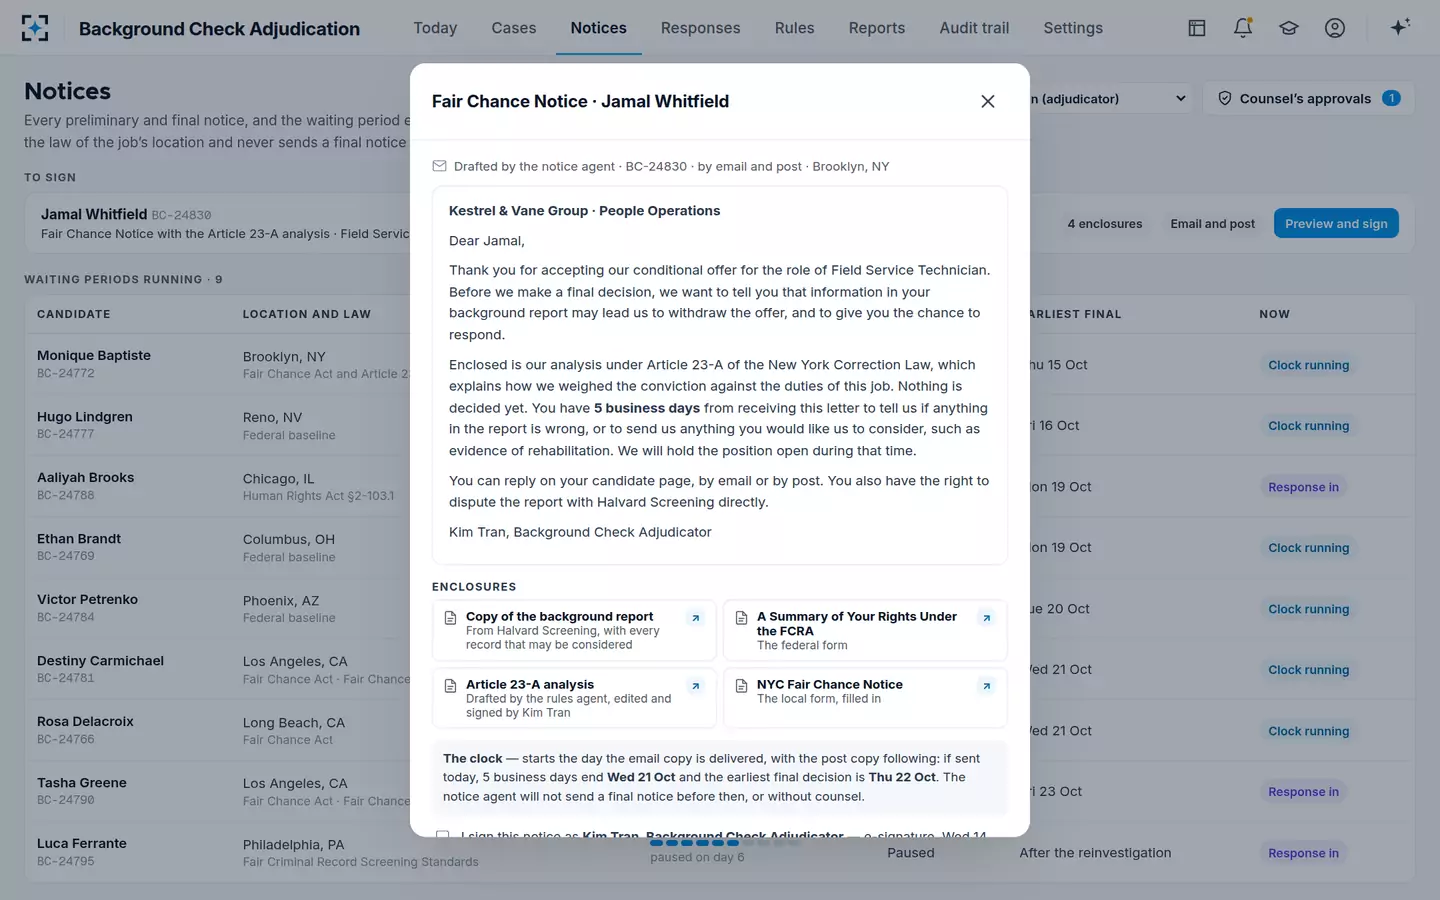This screenshot has height=900, width=1440.
Task: Click the Now column header
Action: pyautogui.click(x=1274, y=314)
